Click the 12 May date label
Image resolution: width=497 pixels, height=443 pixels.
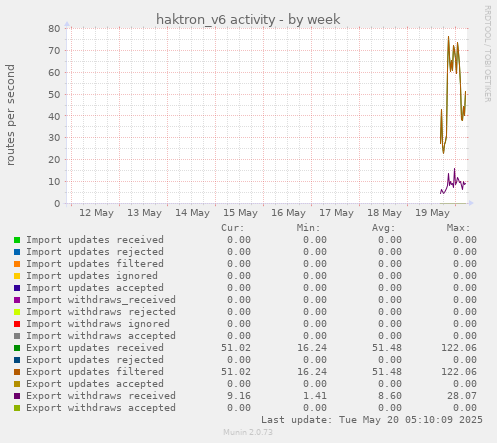[x=96, y=213]
